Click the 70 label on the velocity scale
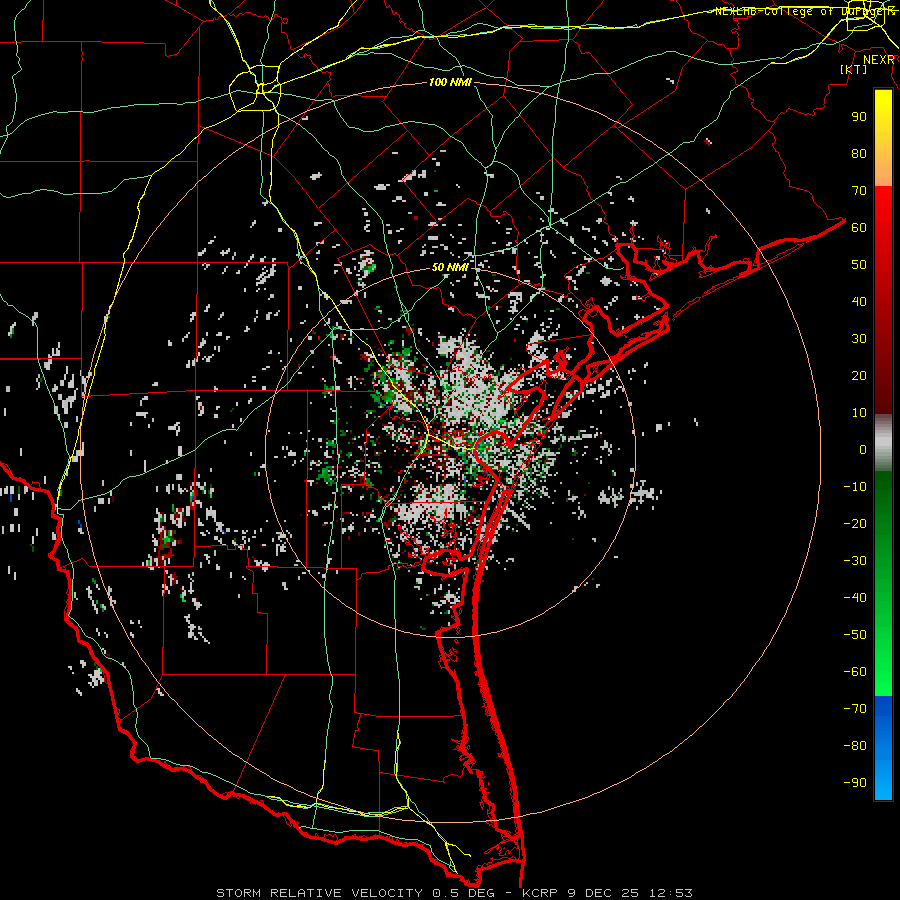 (859, 191)
